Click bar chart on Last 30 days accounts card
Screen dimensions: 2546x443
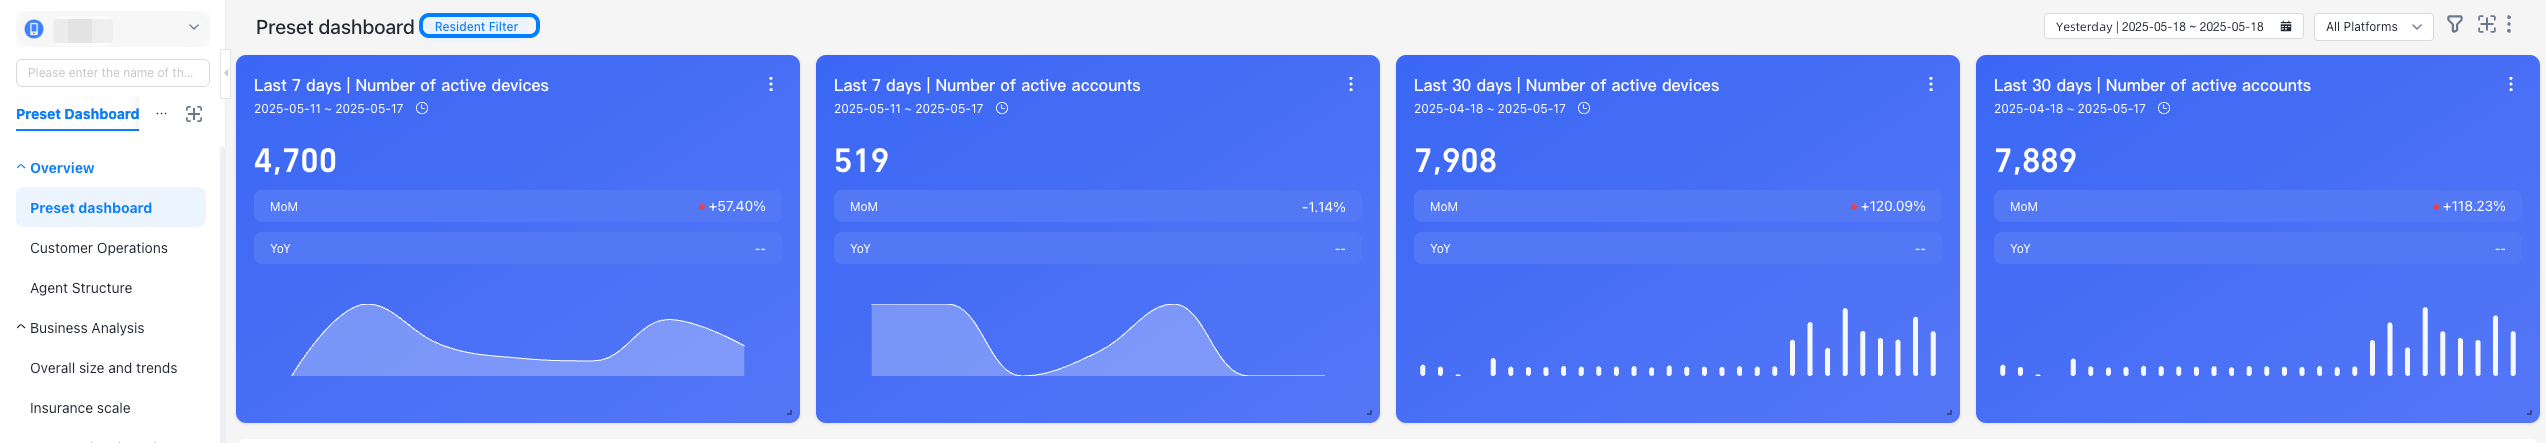pos(2258,342)
